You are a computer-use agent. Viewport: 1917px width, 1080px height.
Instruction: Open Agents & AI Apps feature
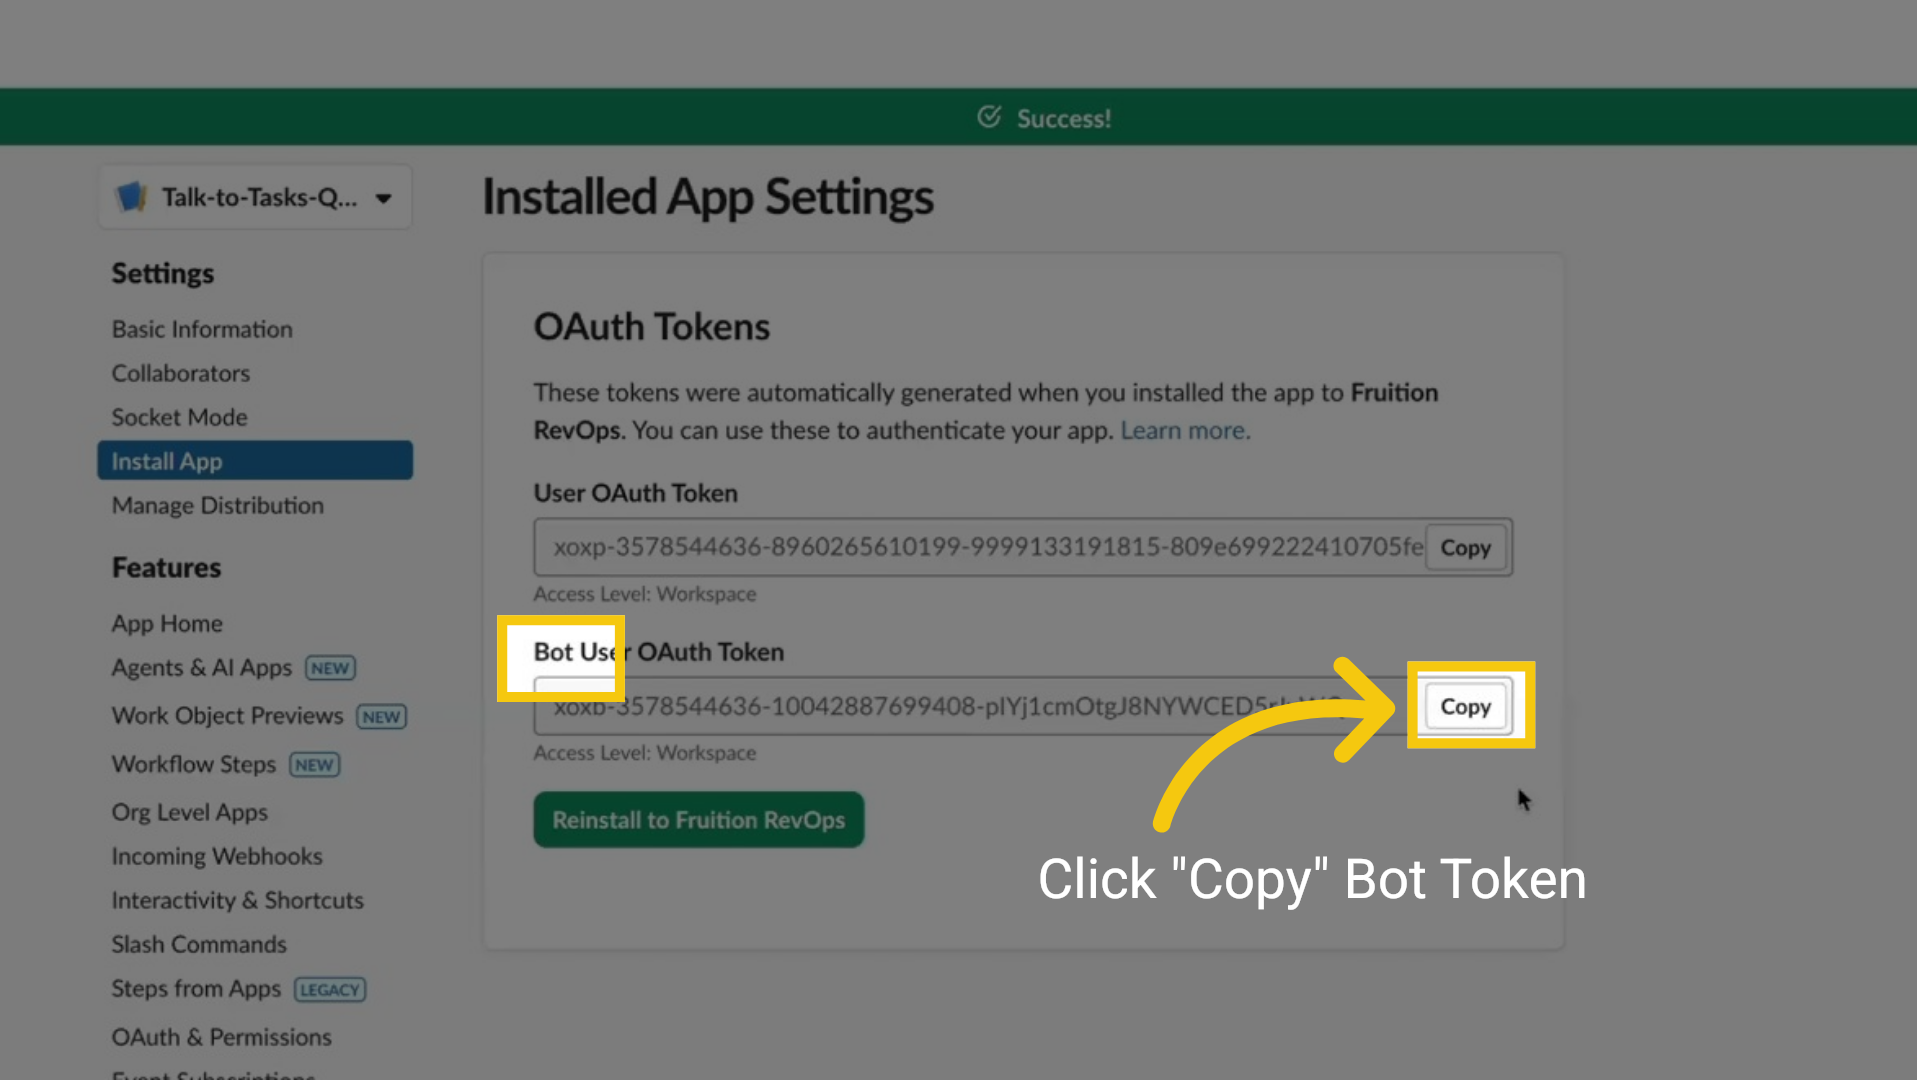[x=202, y=667]
